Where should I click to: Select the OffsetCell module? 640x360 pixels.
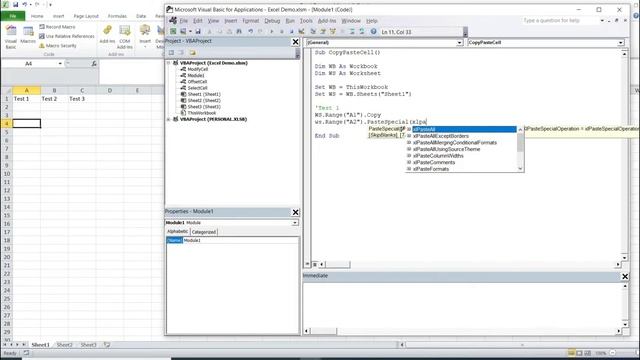pos(197,82)
